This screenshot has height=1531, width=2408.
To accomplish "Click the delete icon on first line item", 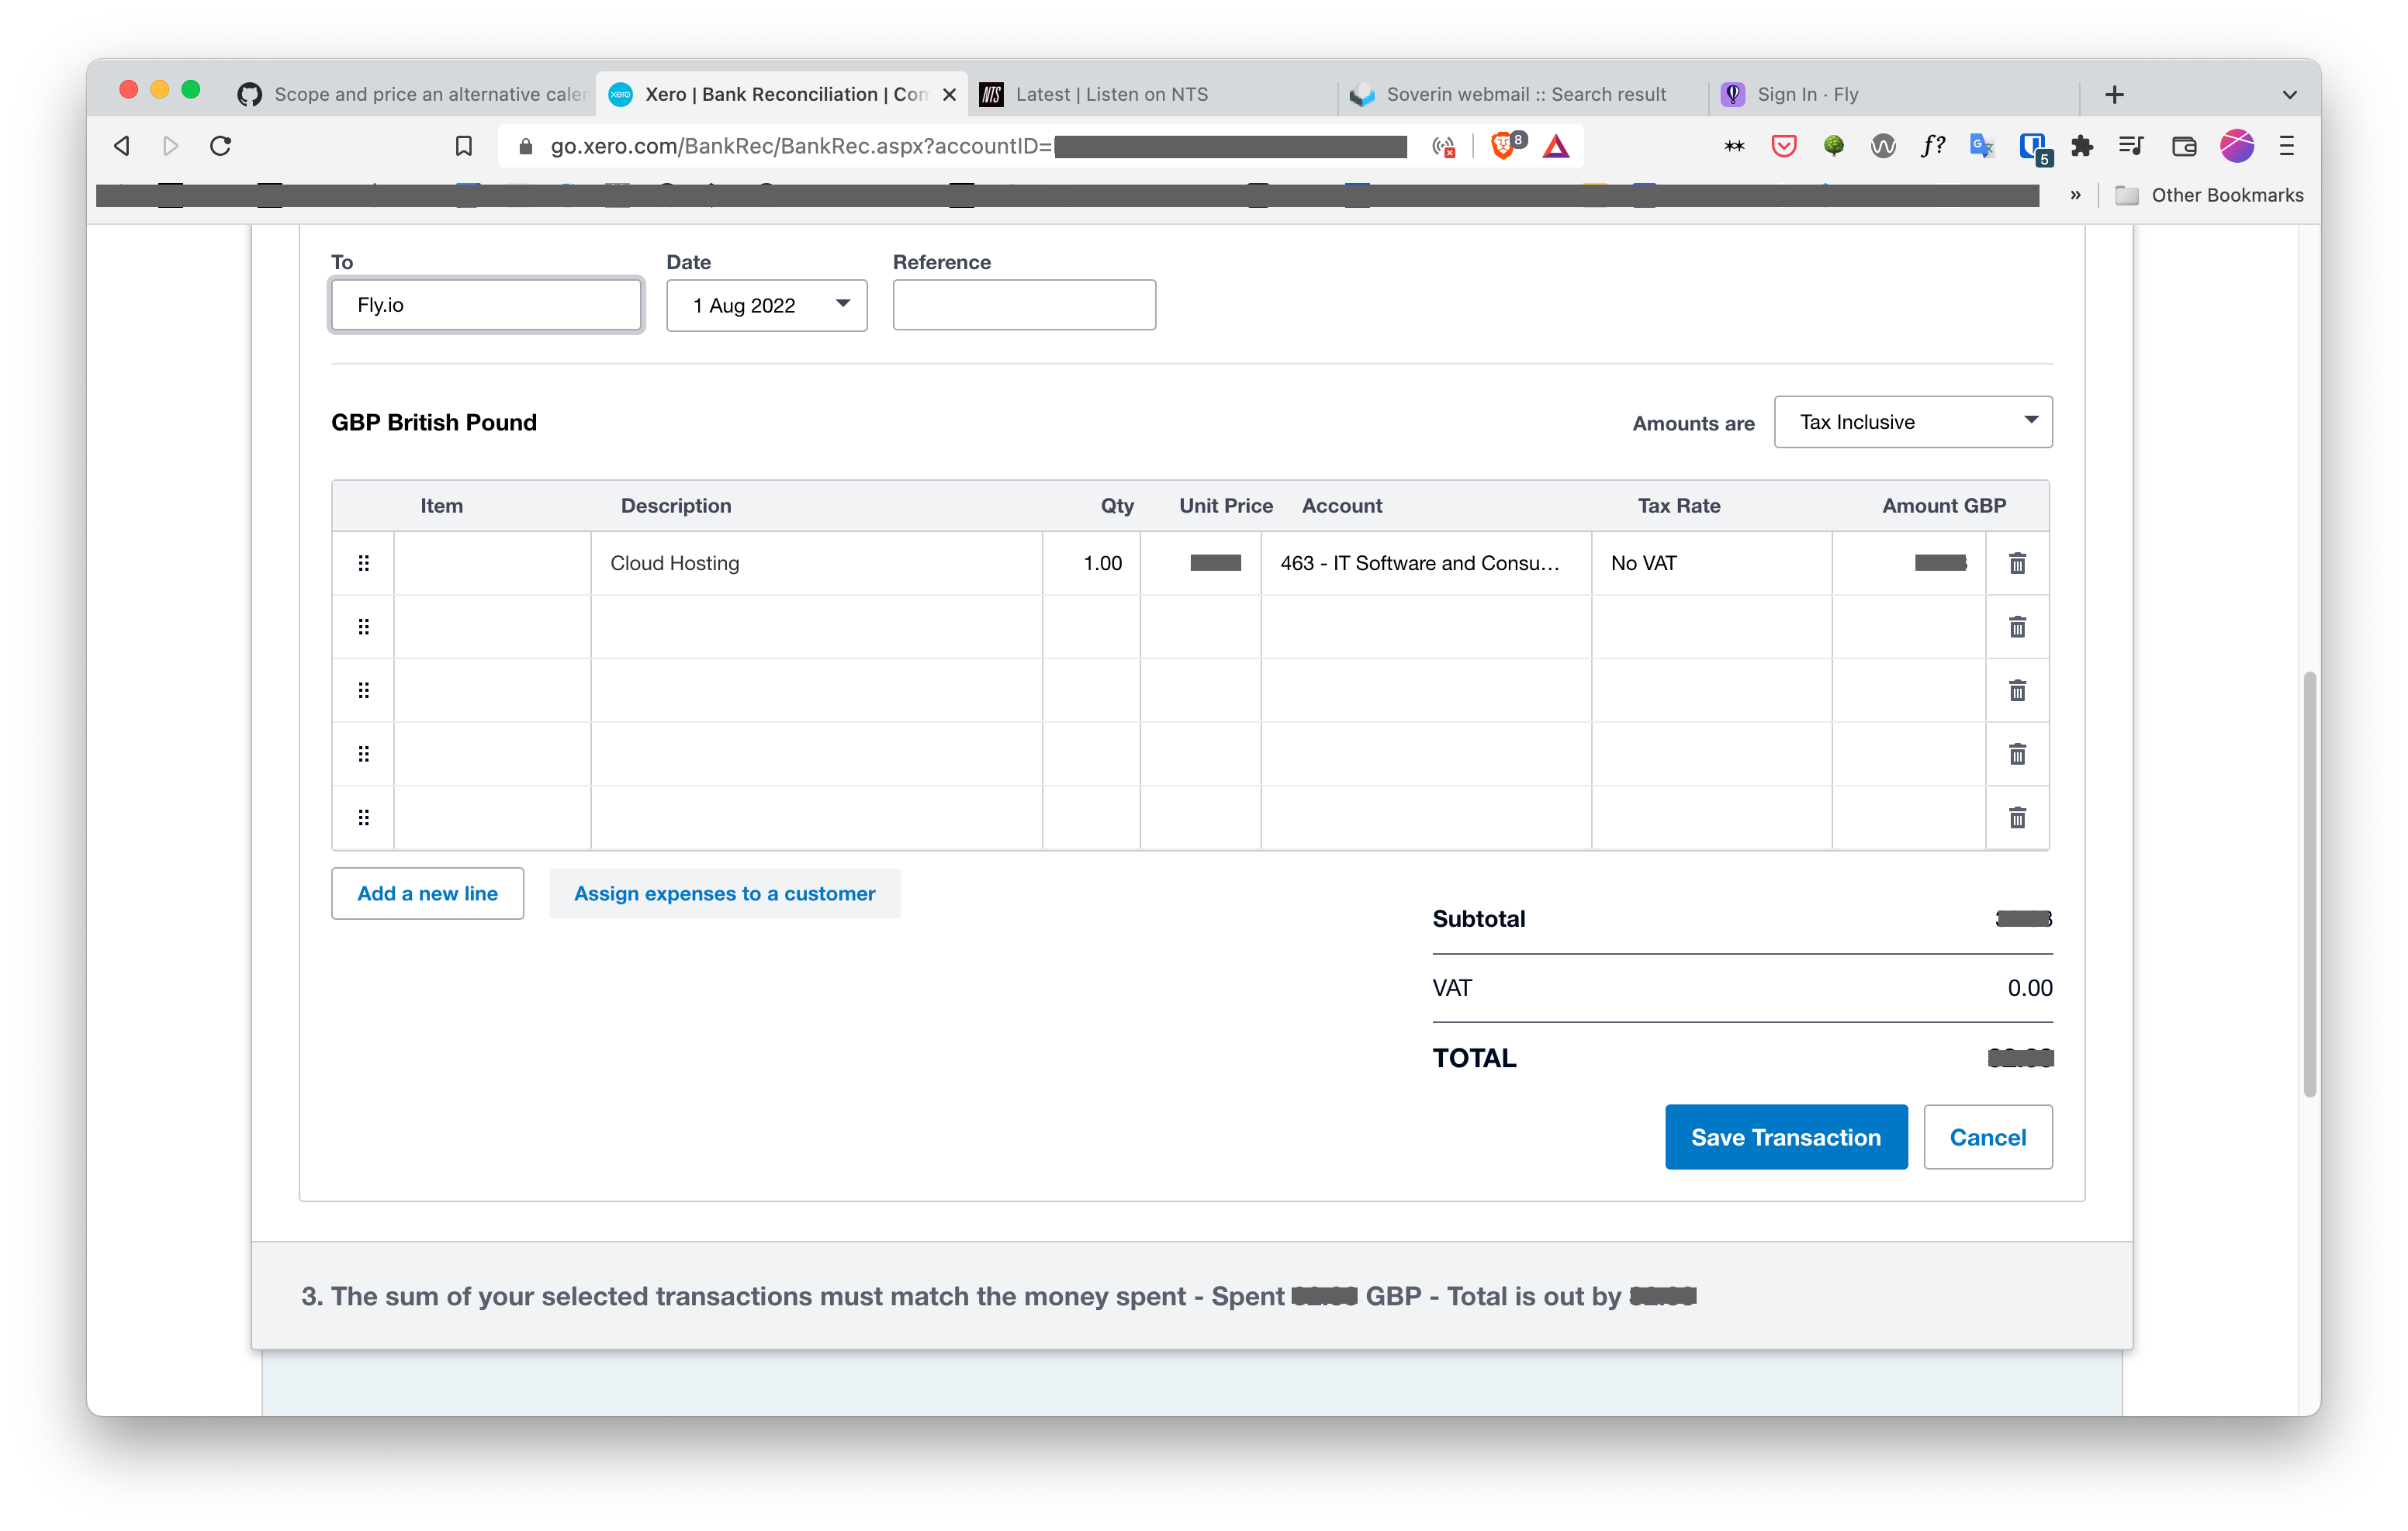I will [2016, 563].
